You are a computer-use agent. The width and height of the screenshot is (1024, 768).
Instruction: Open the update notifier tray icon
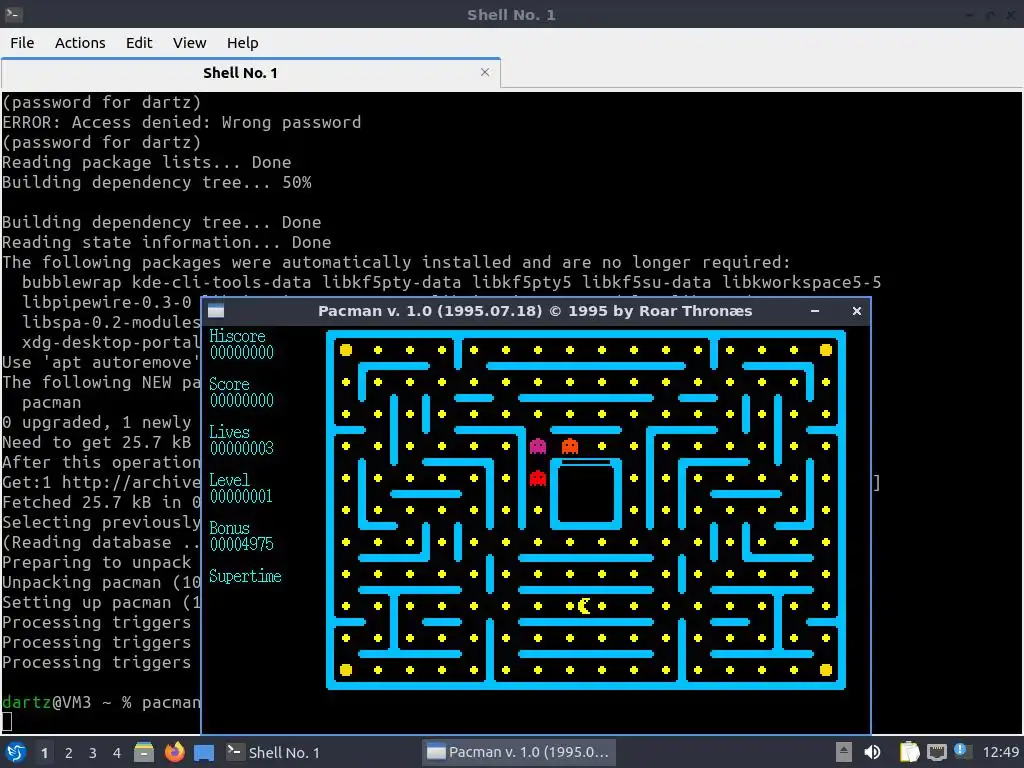point(961,750)
